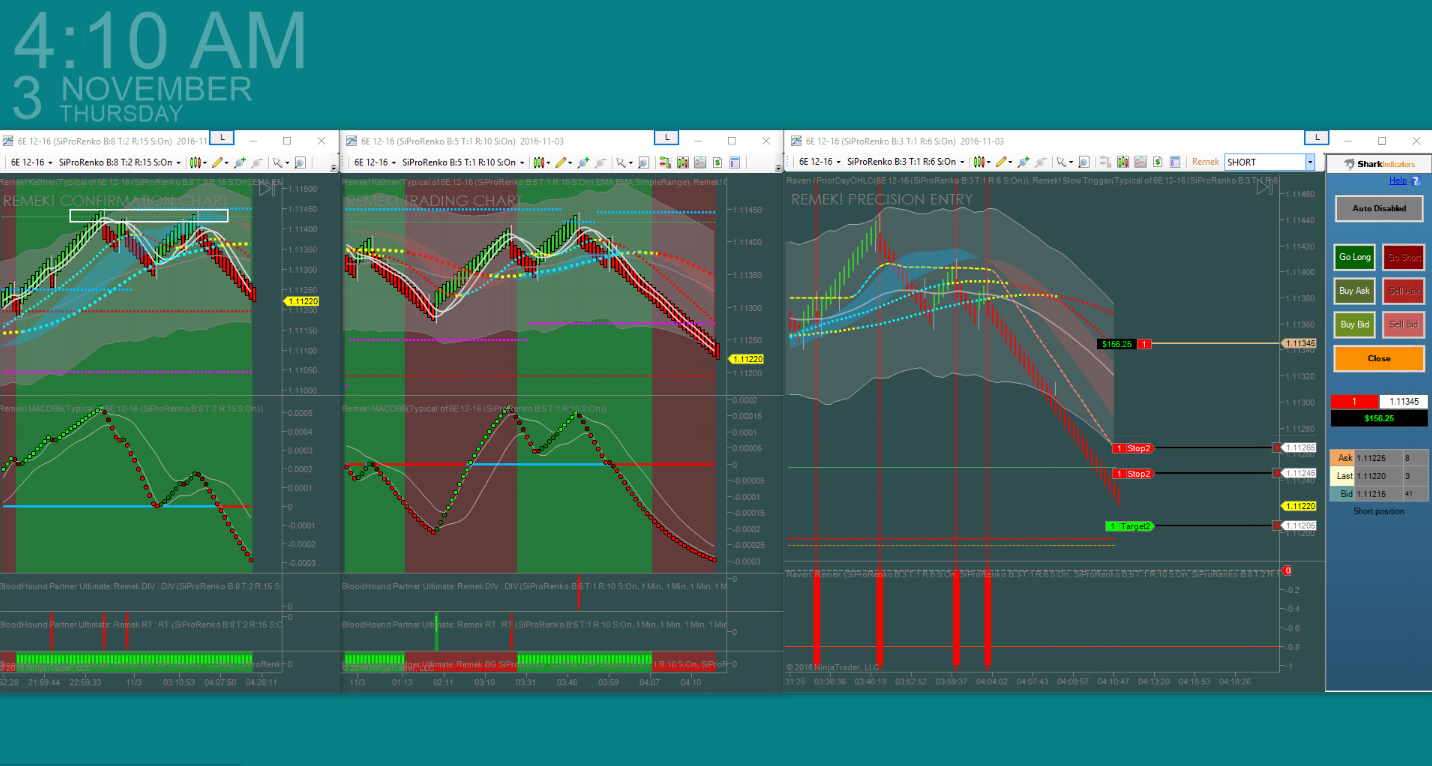
Task: Open SiProRenko B:3 T:1 R:6 interval dropdown
Action: (906, 162)
